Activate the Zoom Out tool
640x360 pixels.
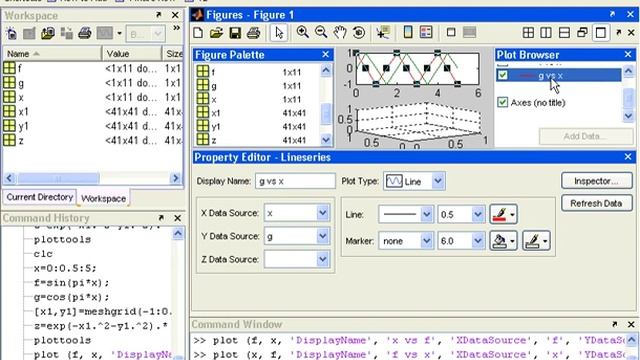tap(321, 32)
